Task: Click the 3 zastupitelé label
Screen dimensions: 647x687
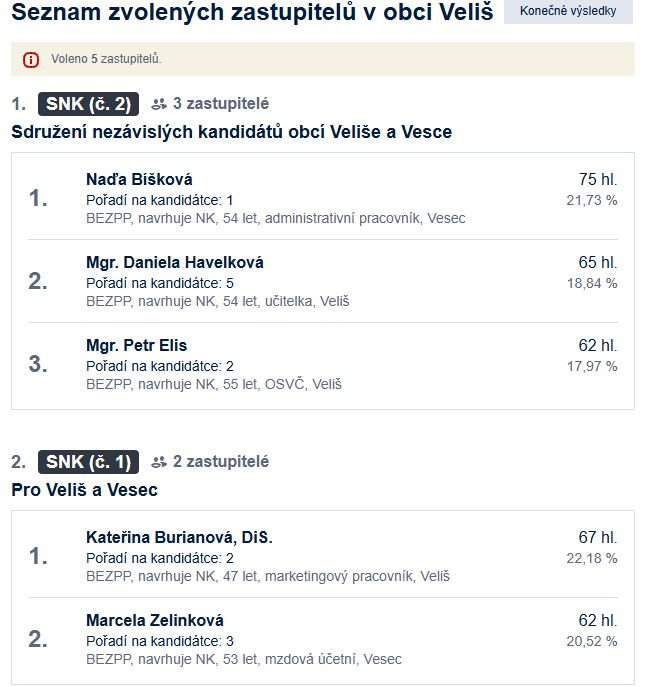Action: pyautogui.click(x=221, y=104)
